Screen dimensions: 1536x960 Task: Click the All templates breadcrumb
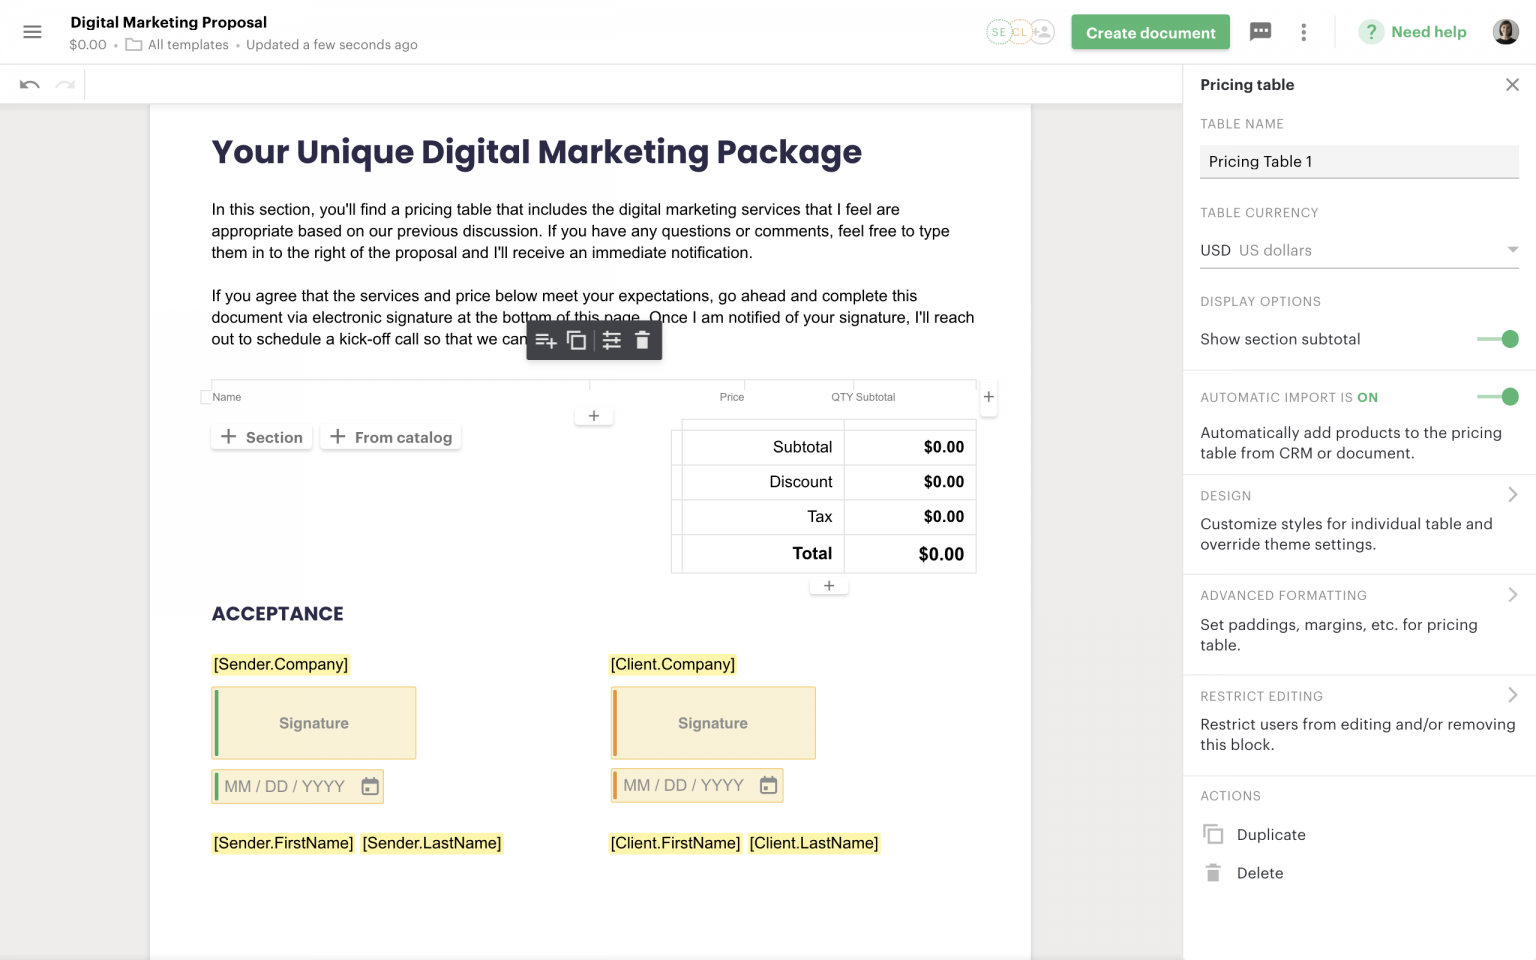pyautogui.click(x=188, y=44)
